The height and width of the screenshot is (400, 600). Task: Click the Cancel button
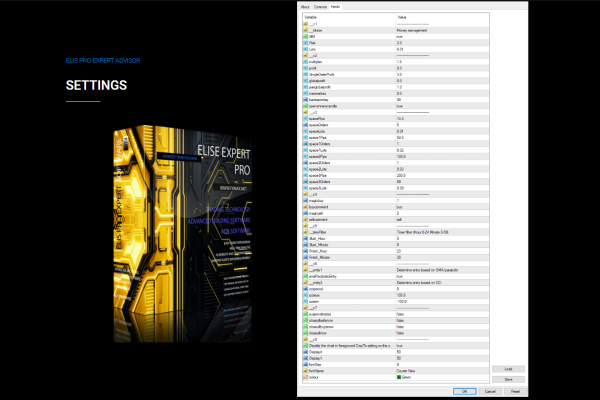coord(490,392)
